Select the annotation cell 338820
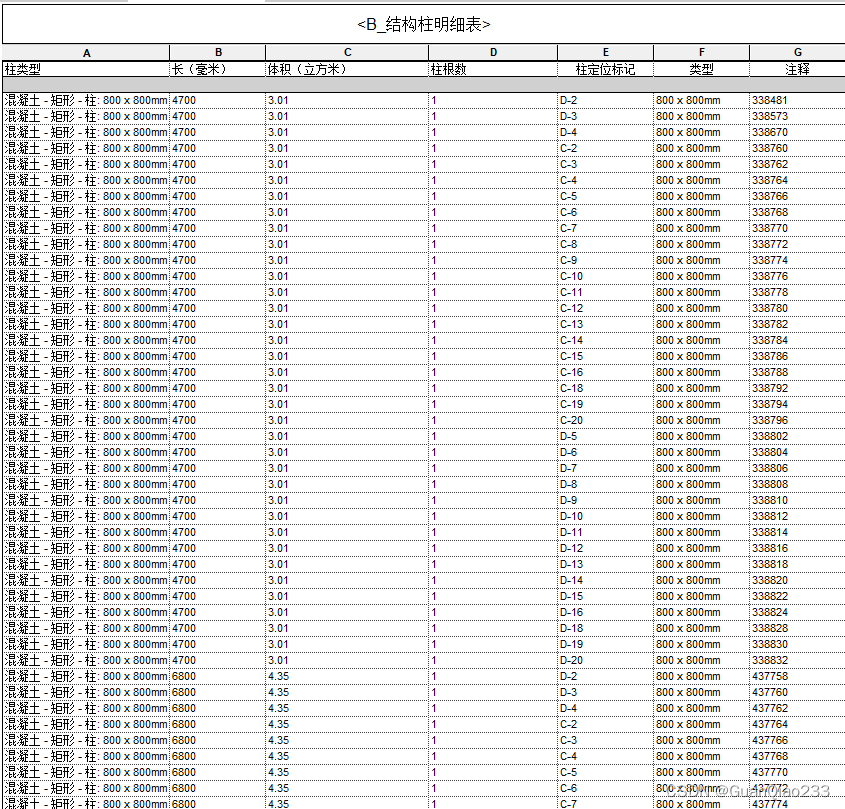The width and height of the screenshot is (845, 809). point(798,580)
